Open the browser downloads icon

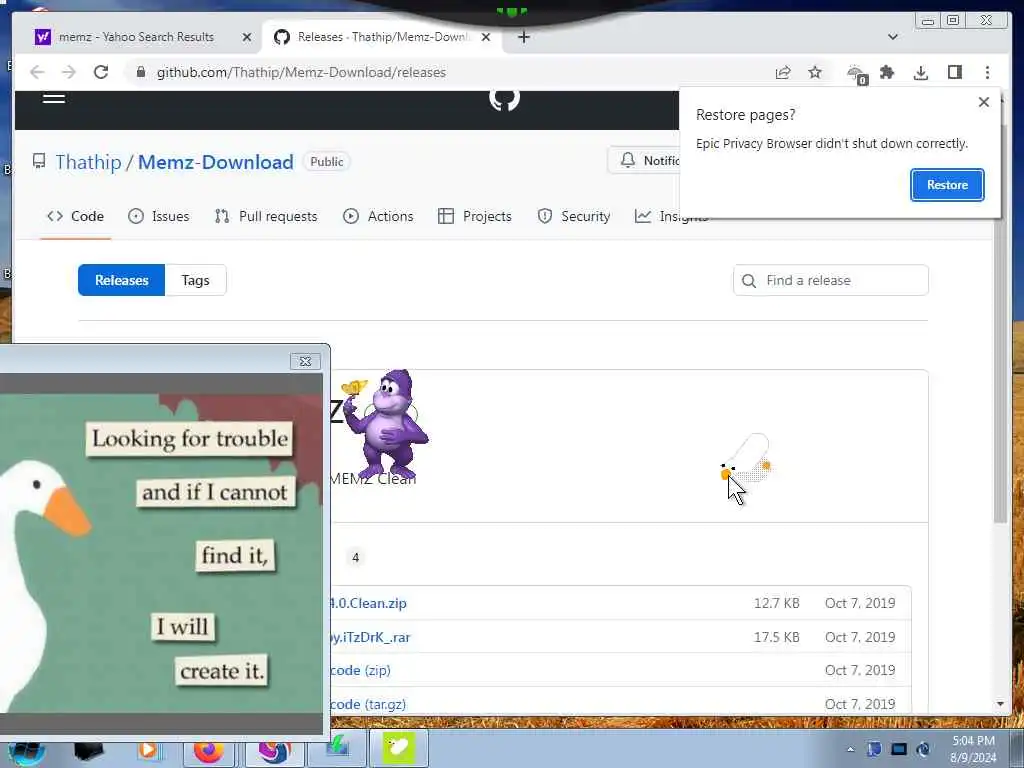[920, 72]
